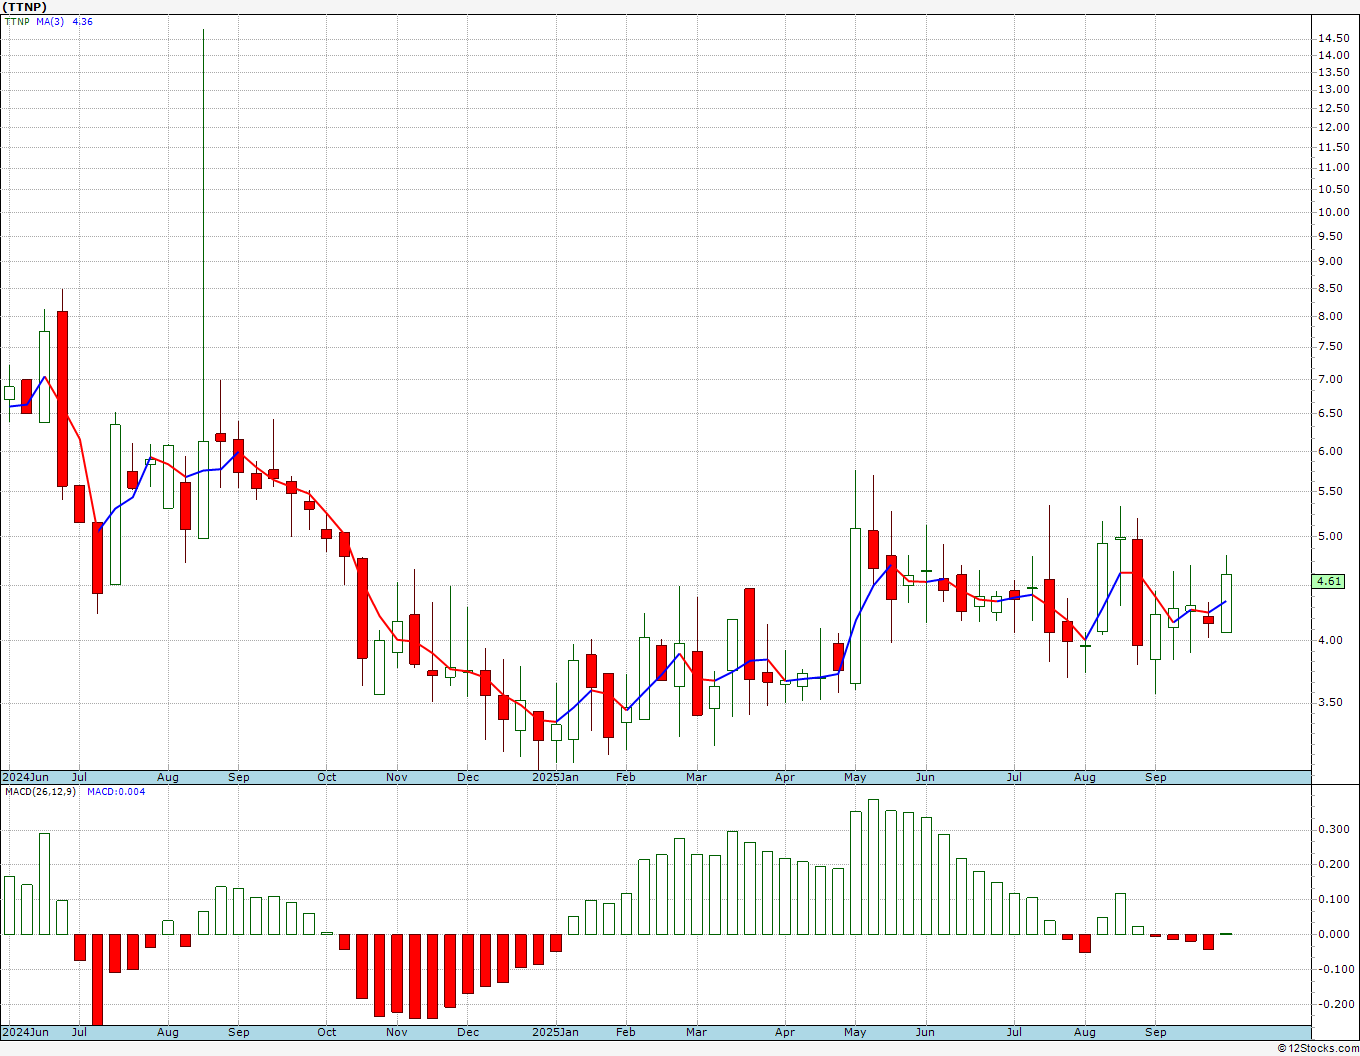Select the 14.00 price axis label

(x=1333, y=56)
